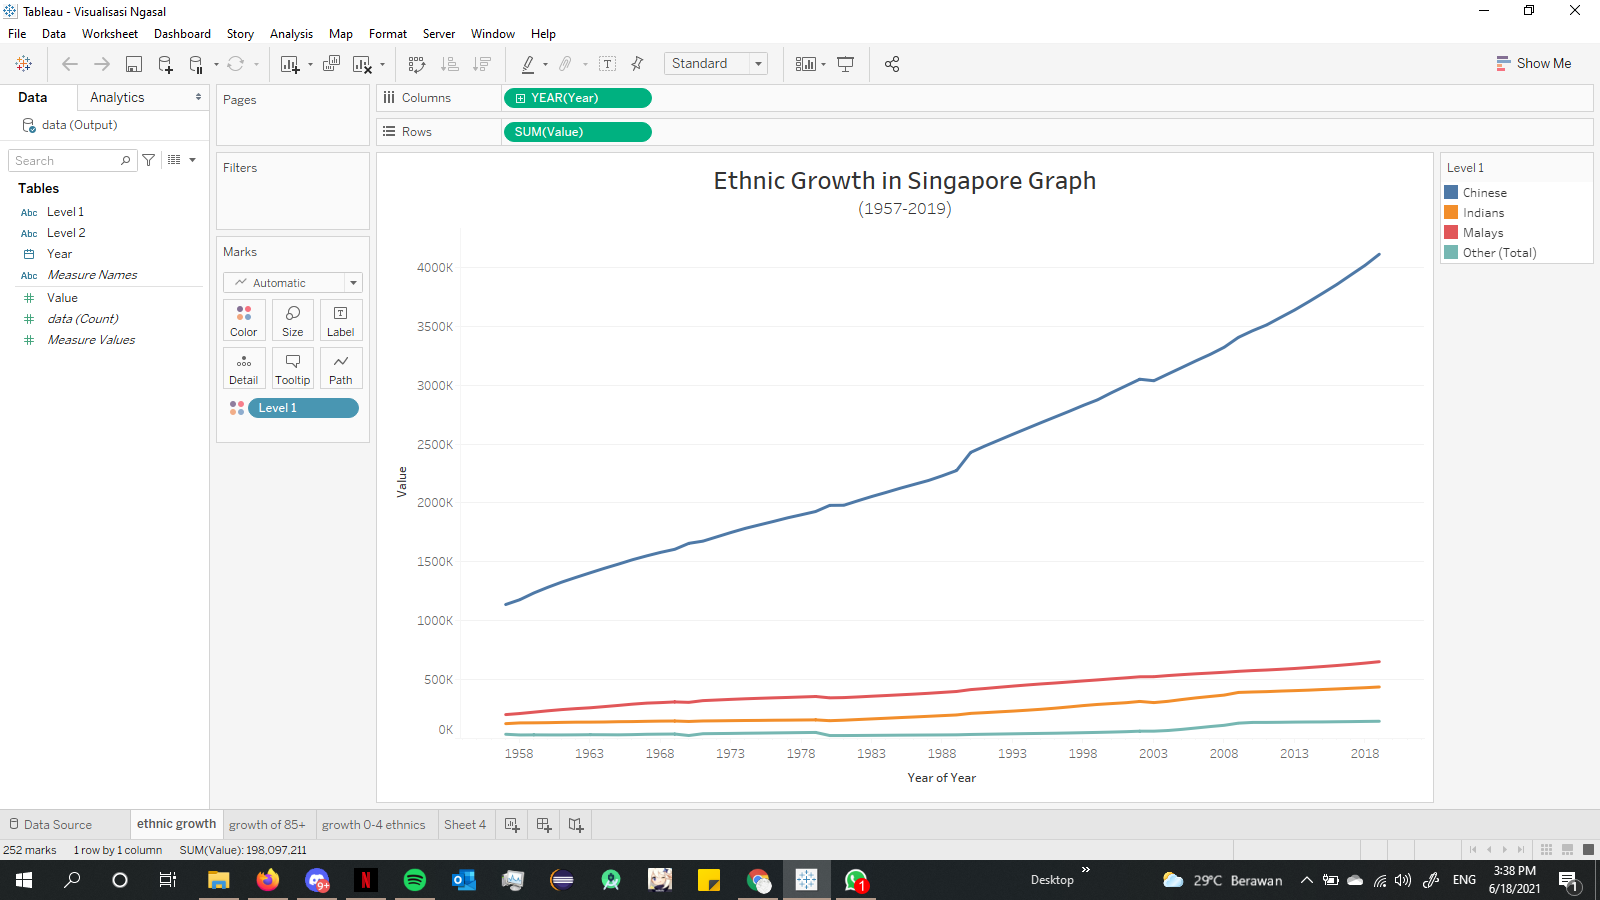Sort ascending using the toolbar icon
The width and height of the screenshot is (1600, 900).
point(450,64)
